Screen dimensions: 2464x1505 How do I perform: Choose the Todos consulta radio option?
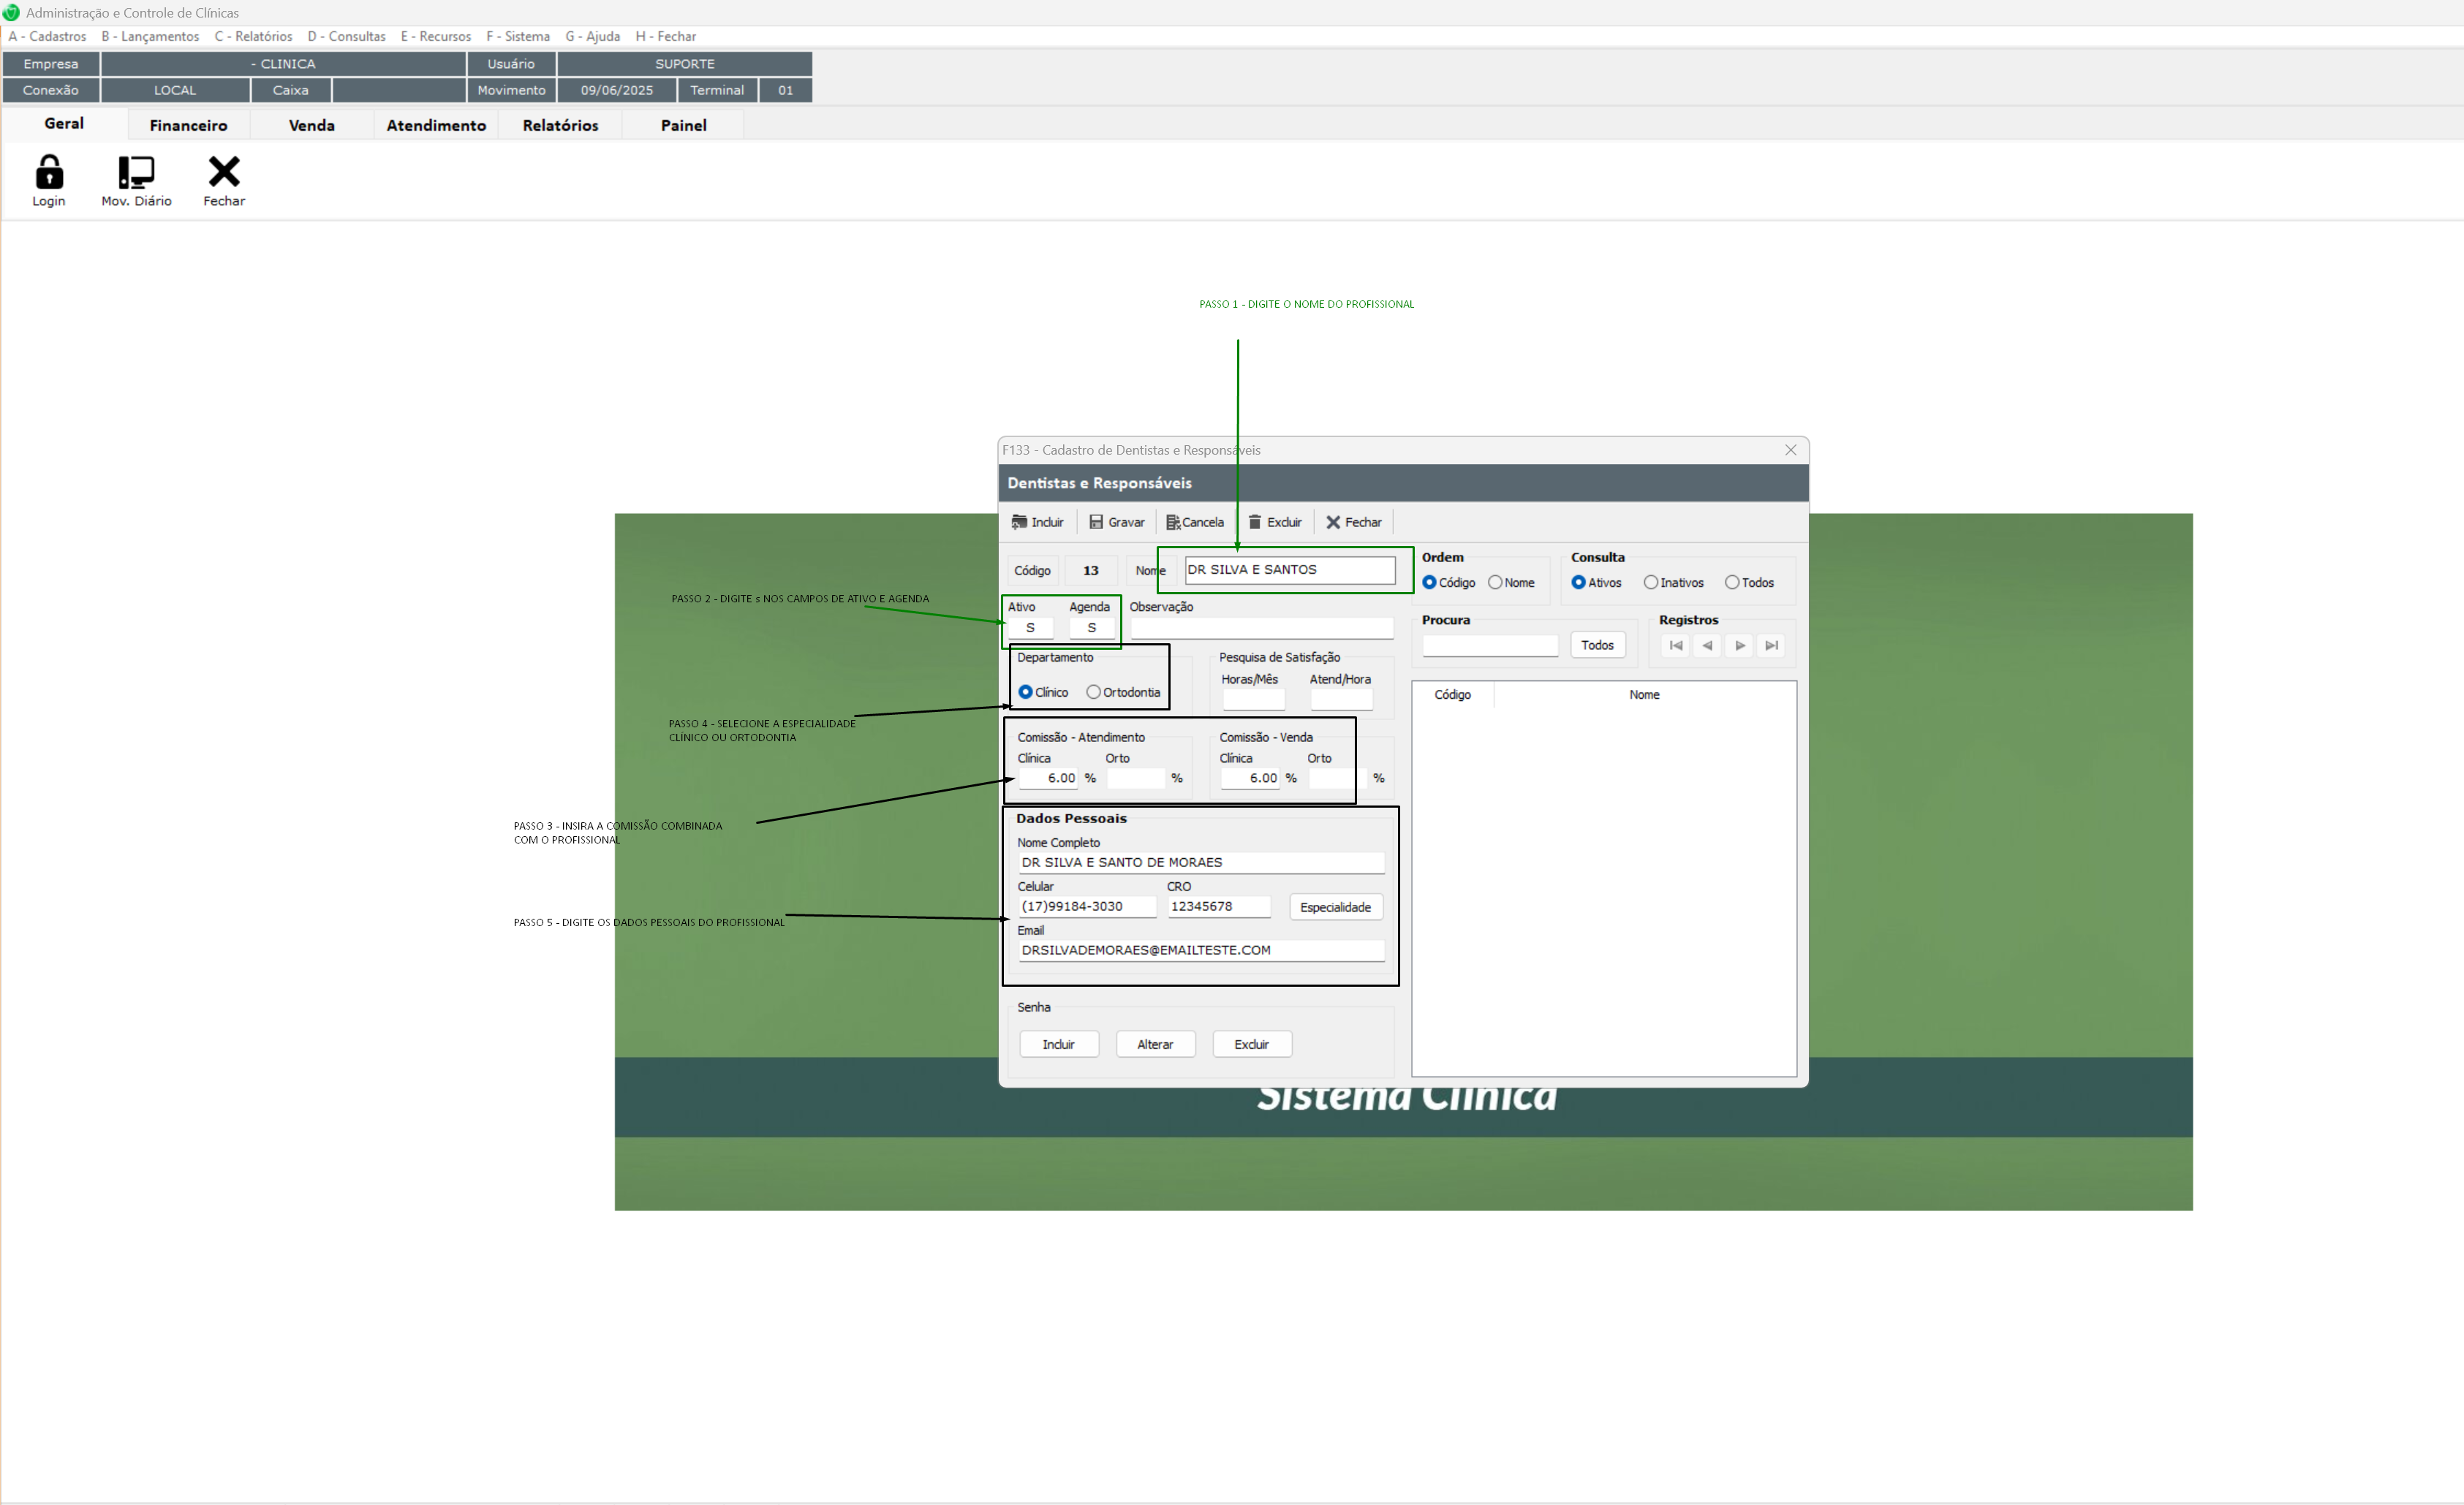(x=1732, y=583)
